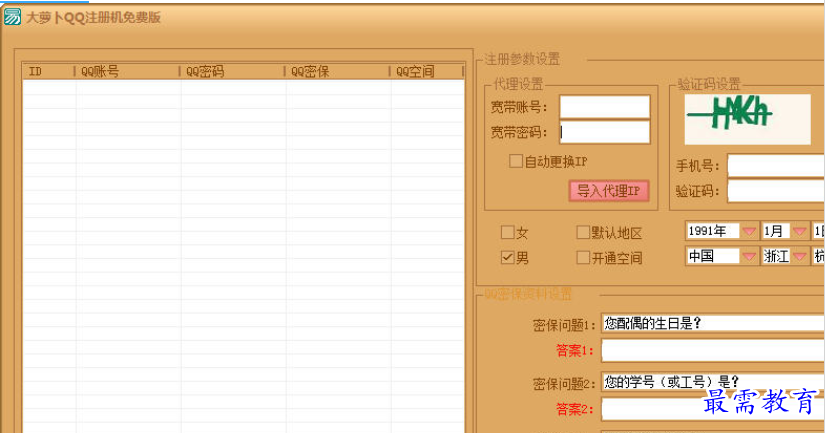Enable the 自动更换IP checkbox
The height and width of the screenshot is (433, 825).
click(x=516, y=161)
